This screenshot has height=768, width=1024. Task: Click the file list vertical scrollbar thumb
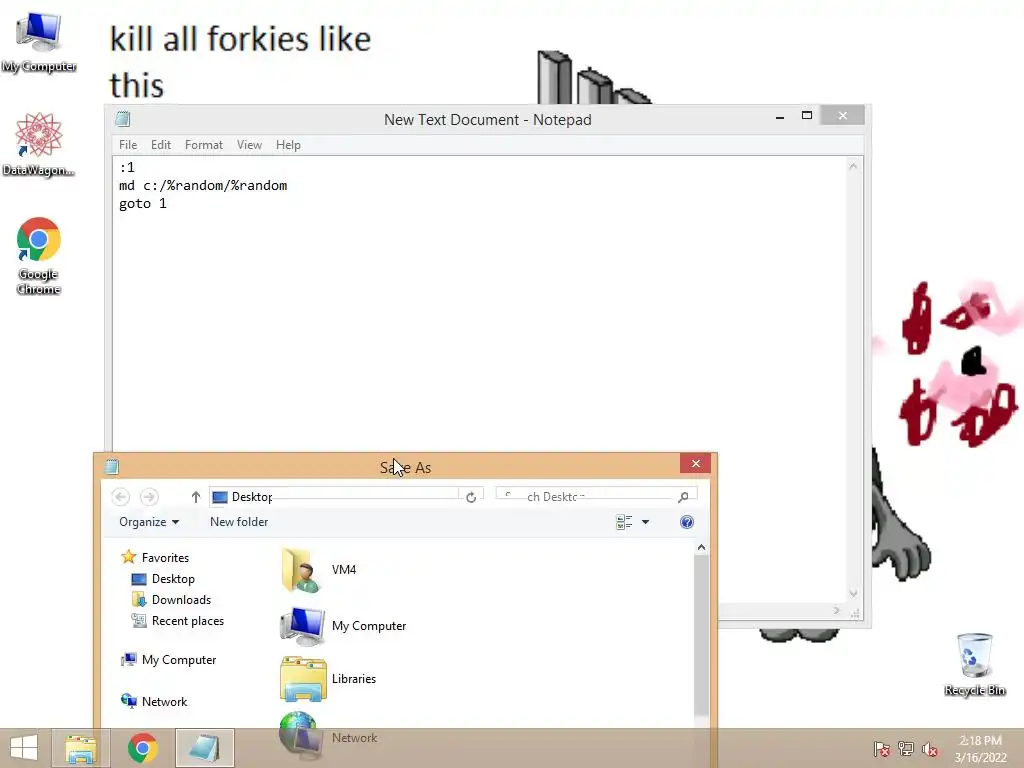pyautogui.click(x=701, y=635)
